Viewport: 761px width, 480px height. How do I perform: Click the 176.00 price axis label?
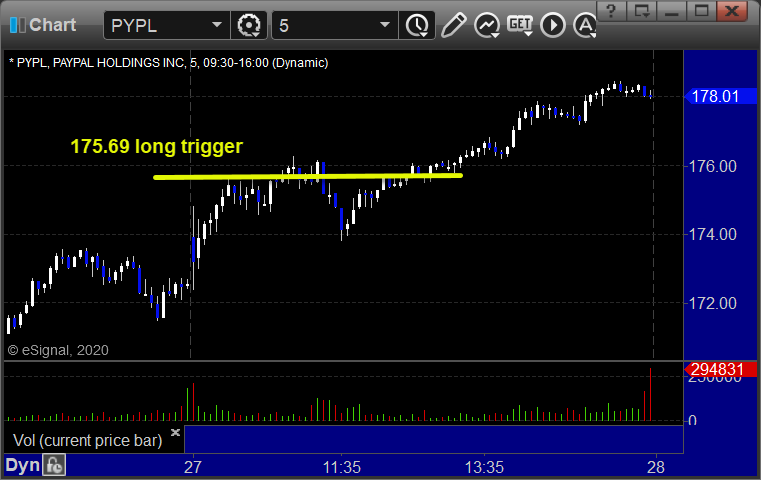tap(712, 166)
